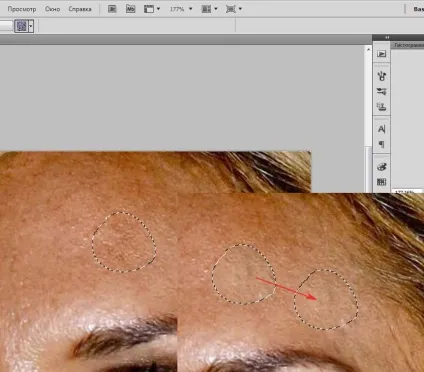The height and width of the screenshot is (372, 424).
Task: Collapse the panel dock with double arrows
Action: 387,37
